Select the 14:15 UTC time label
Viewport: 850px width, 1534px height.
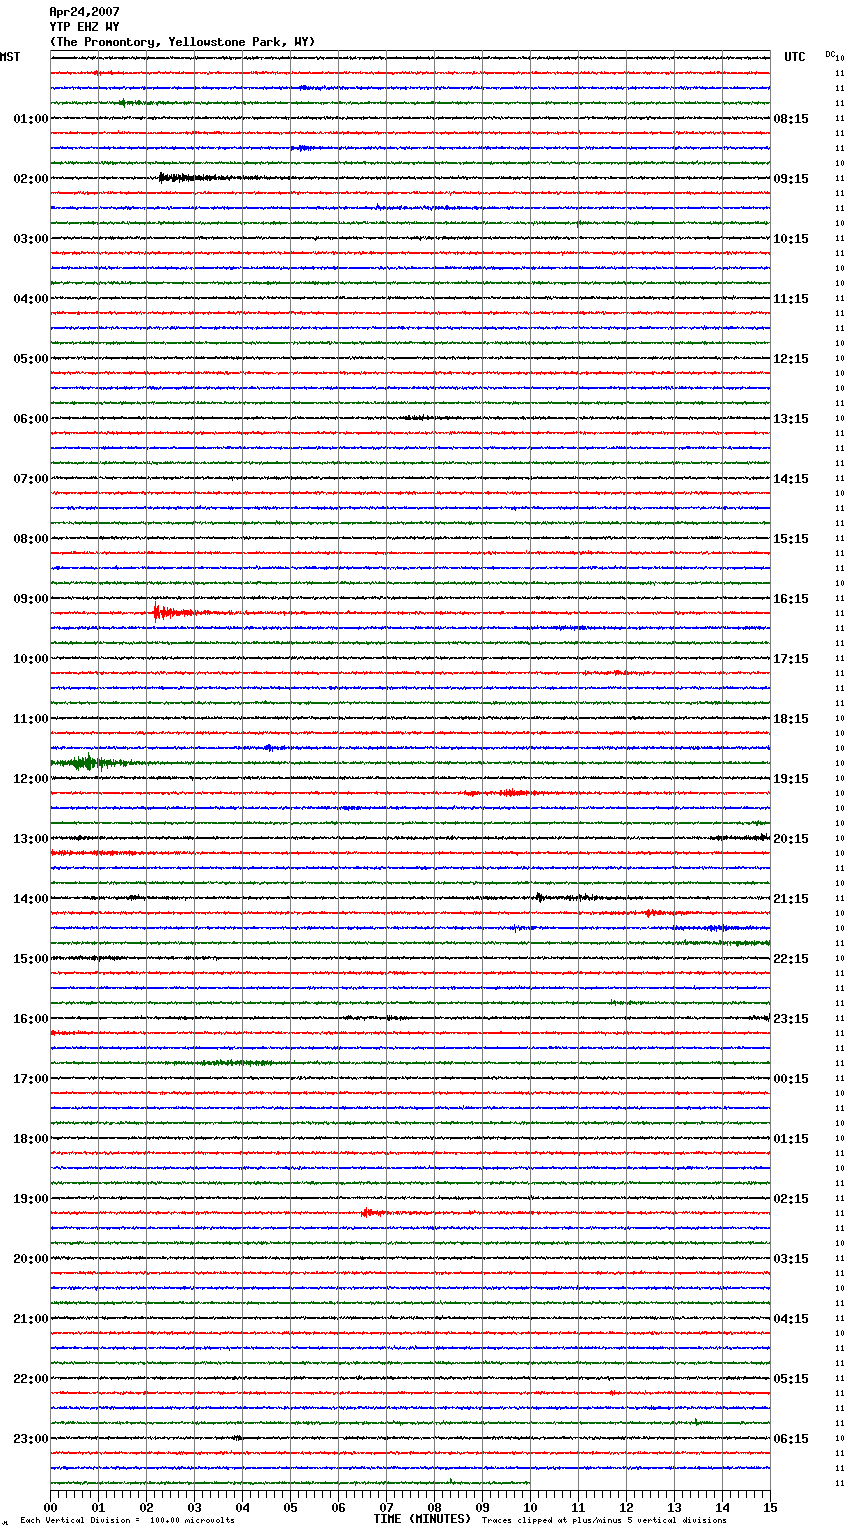pyautogui.click(x=791, y=479)
